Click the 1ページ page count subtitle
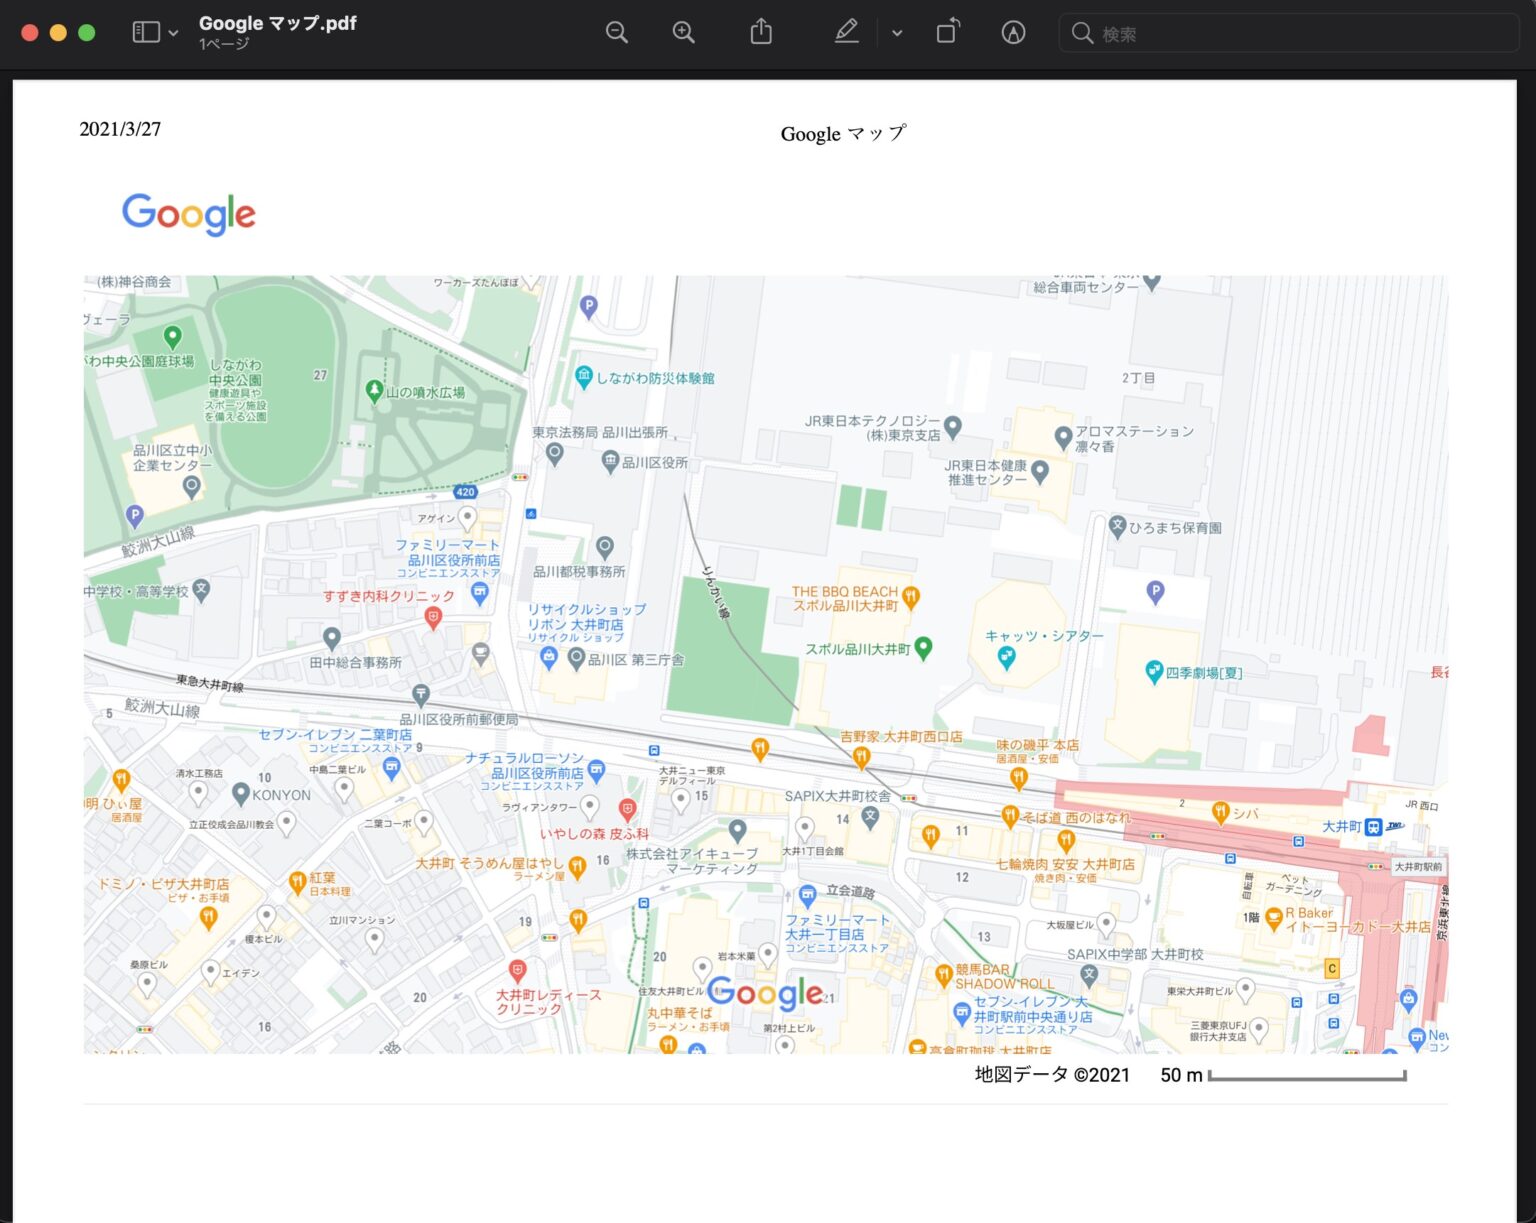 224,44
